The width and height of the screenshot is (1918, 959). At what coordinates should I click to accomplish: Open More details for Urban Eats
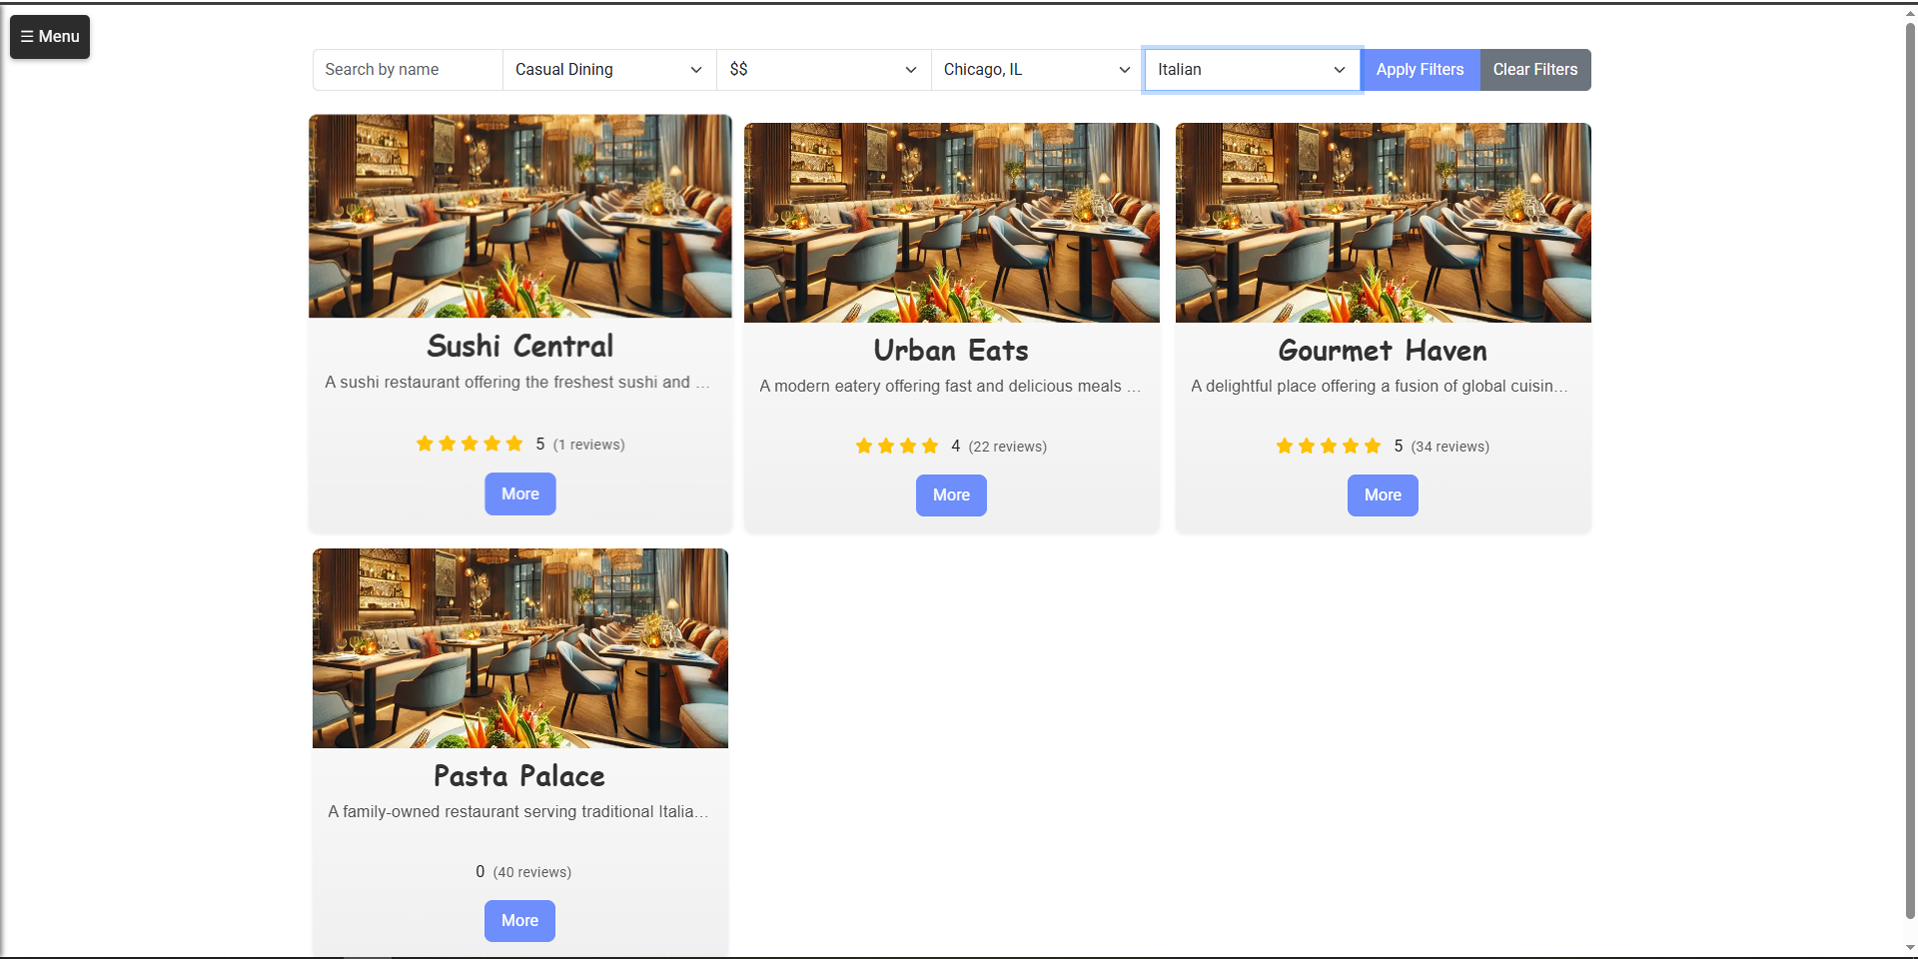[x=951, y=495]
